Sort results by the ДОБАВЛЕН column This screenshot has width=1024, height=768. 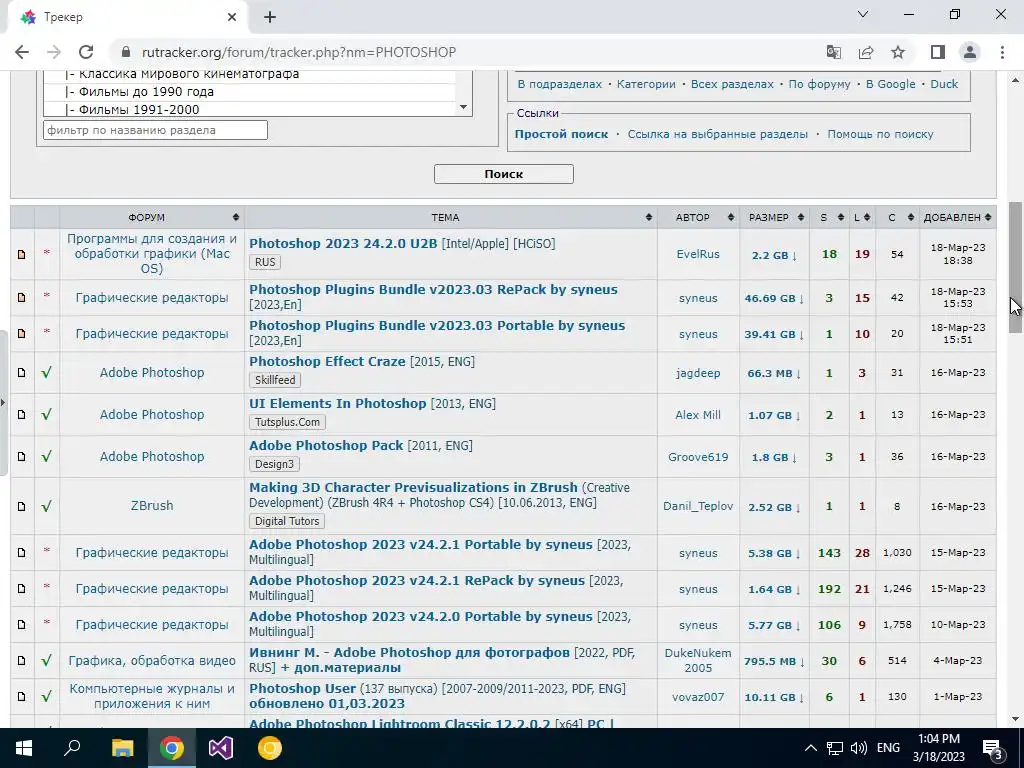click(957, 217)
